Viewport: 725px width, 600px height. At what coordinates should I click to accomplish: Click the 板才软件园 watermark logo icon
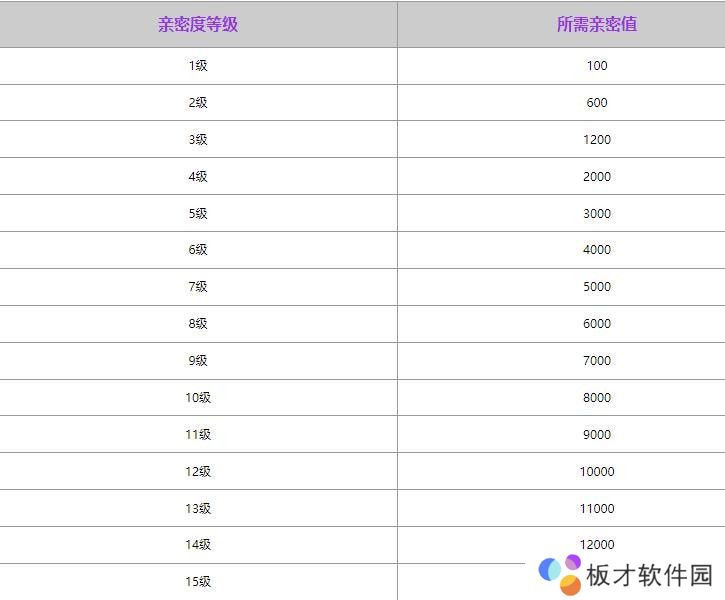click(560, 573)
